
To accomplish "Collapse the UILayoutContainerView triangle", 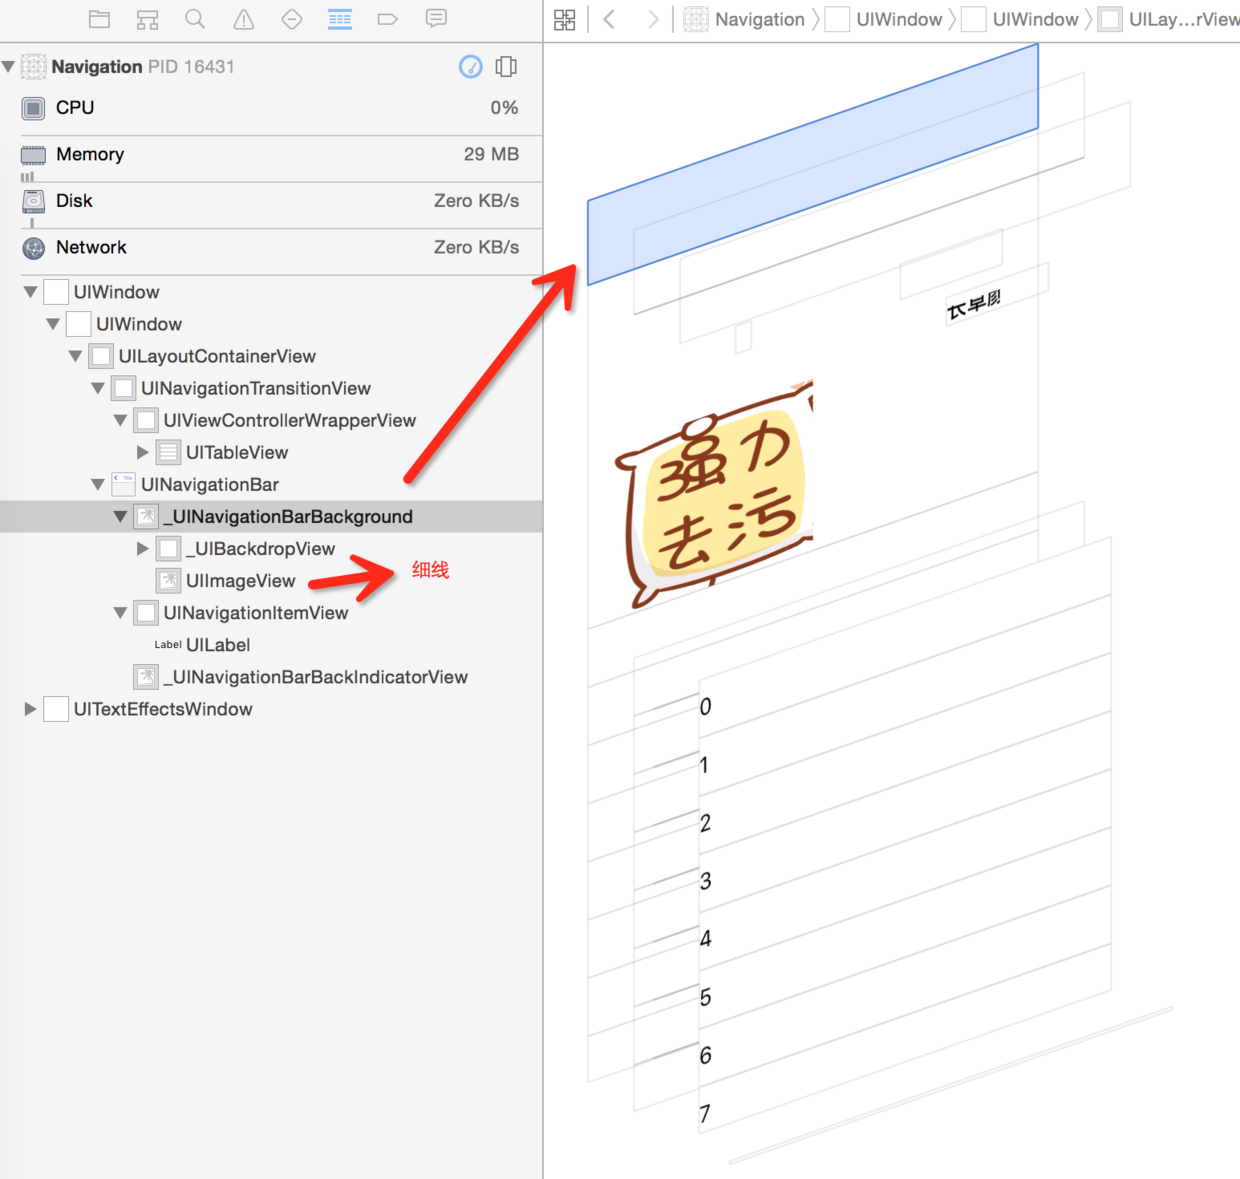I will (76, 356).
